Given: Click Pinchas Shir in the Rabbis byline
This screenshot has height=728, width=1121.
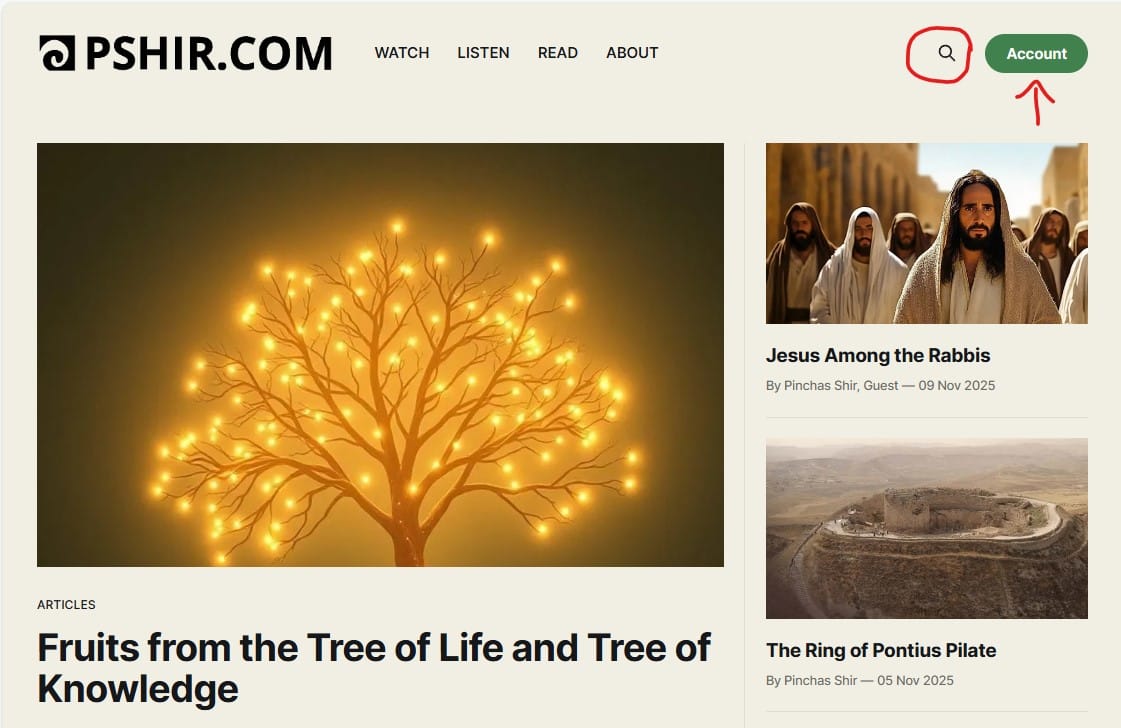Looking at the screenshot, I should [x=820, y=385].
